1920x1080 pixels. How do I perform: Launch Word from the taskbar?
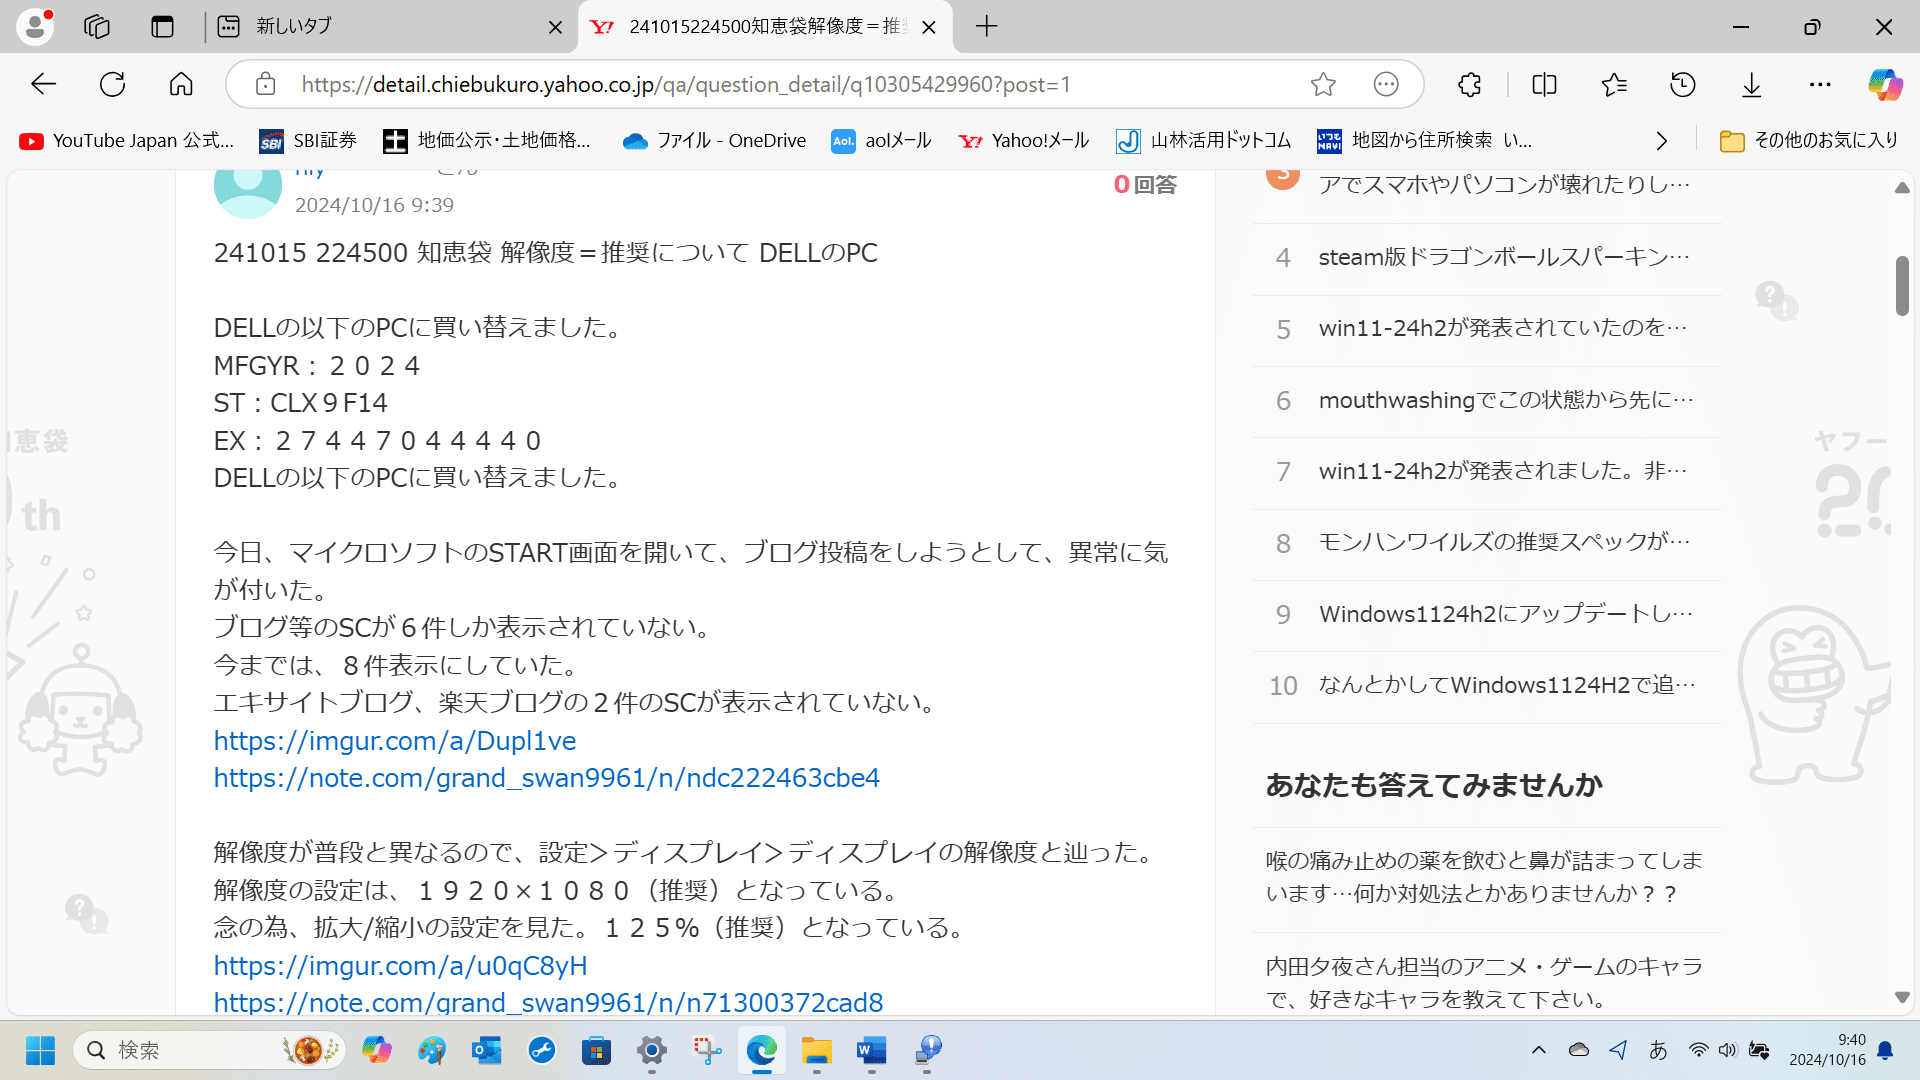click(x=870, y=1051)
